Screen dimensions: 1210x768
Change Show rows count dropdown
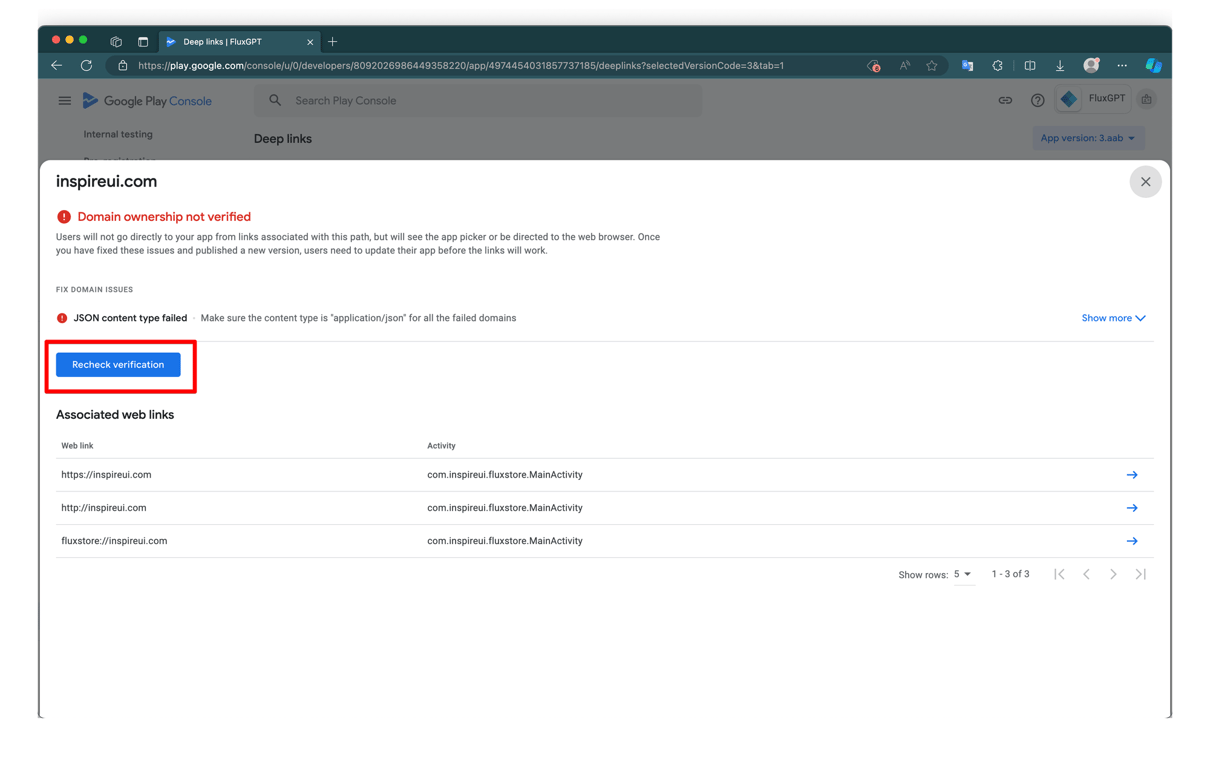tap(962, 575)
